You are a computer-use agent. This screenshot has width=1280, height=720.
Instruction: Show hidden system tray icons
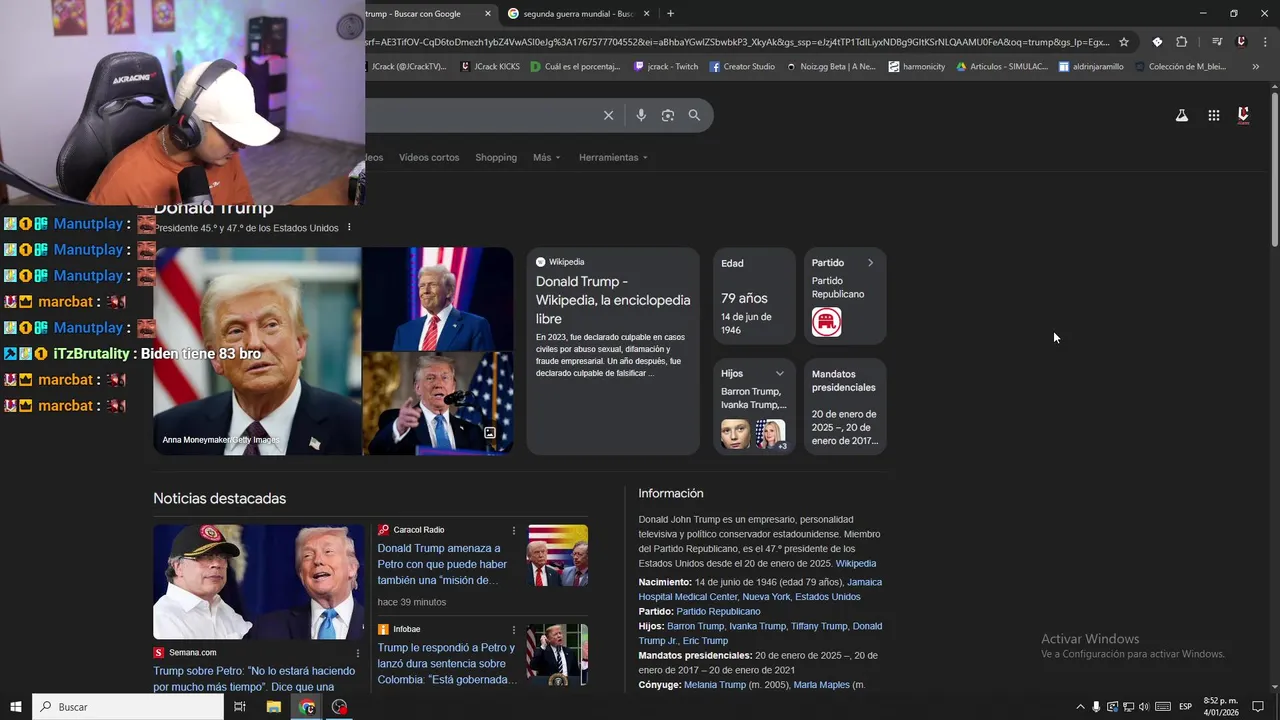coord(1080,707)
